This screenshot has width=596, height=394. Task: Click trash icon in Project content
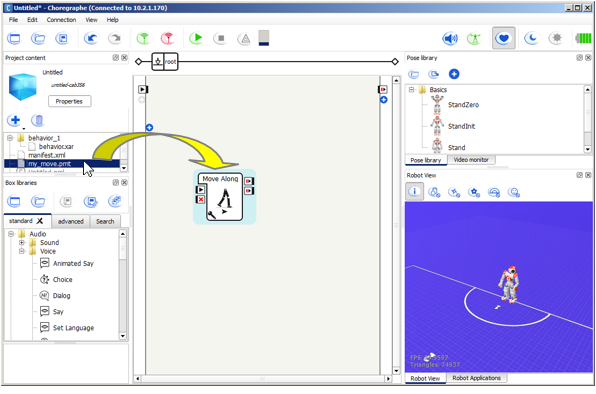[38, 120]
